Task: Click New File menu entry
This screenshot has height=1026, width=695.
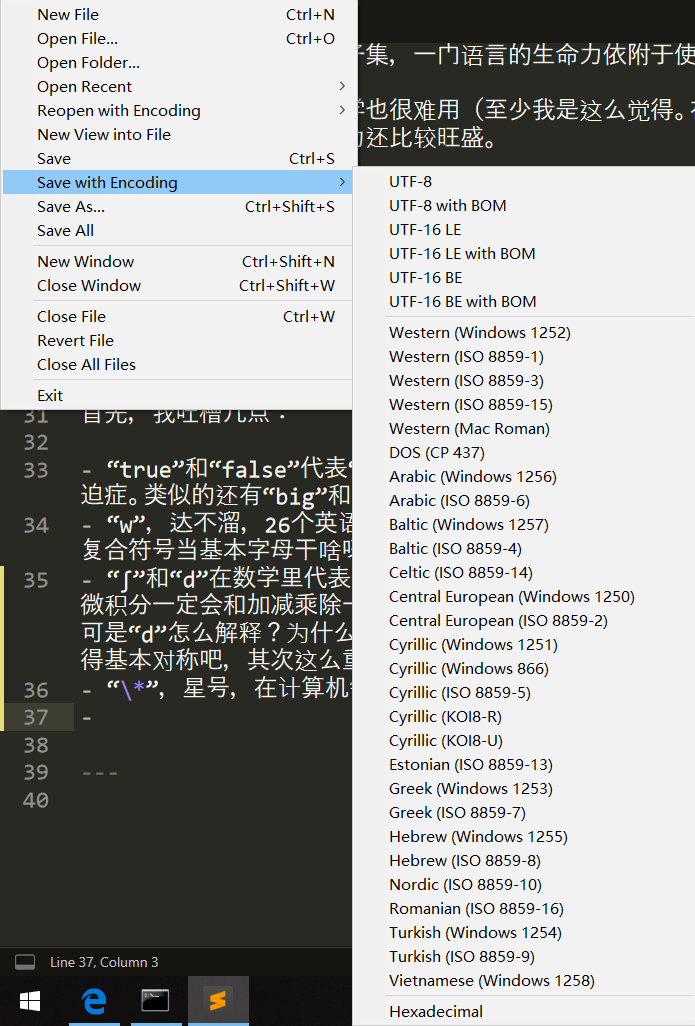Action: [x=68, y=15]
